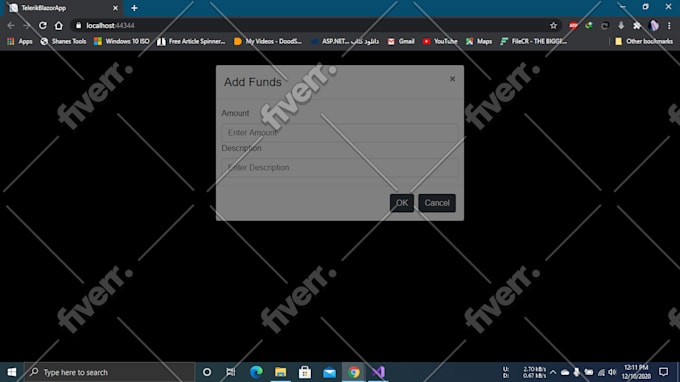Dismiss dialog using Cancel button

pos(437,203)
